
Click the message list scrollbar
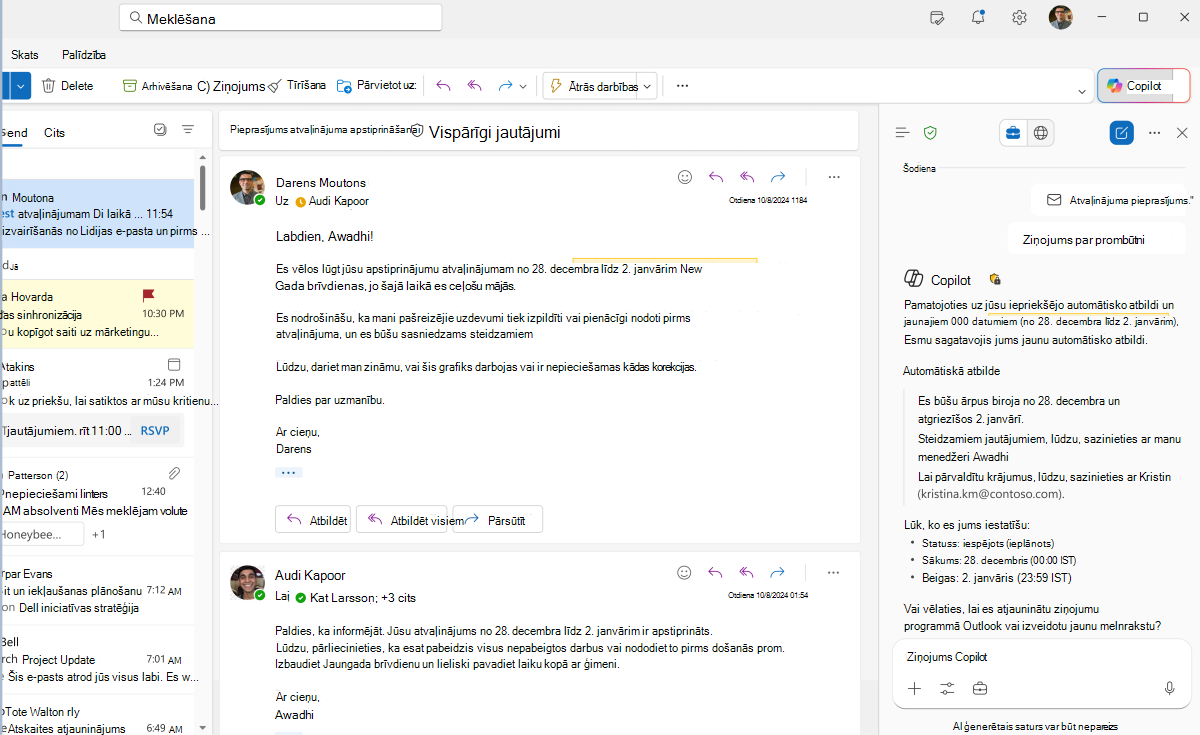point(203,187)
